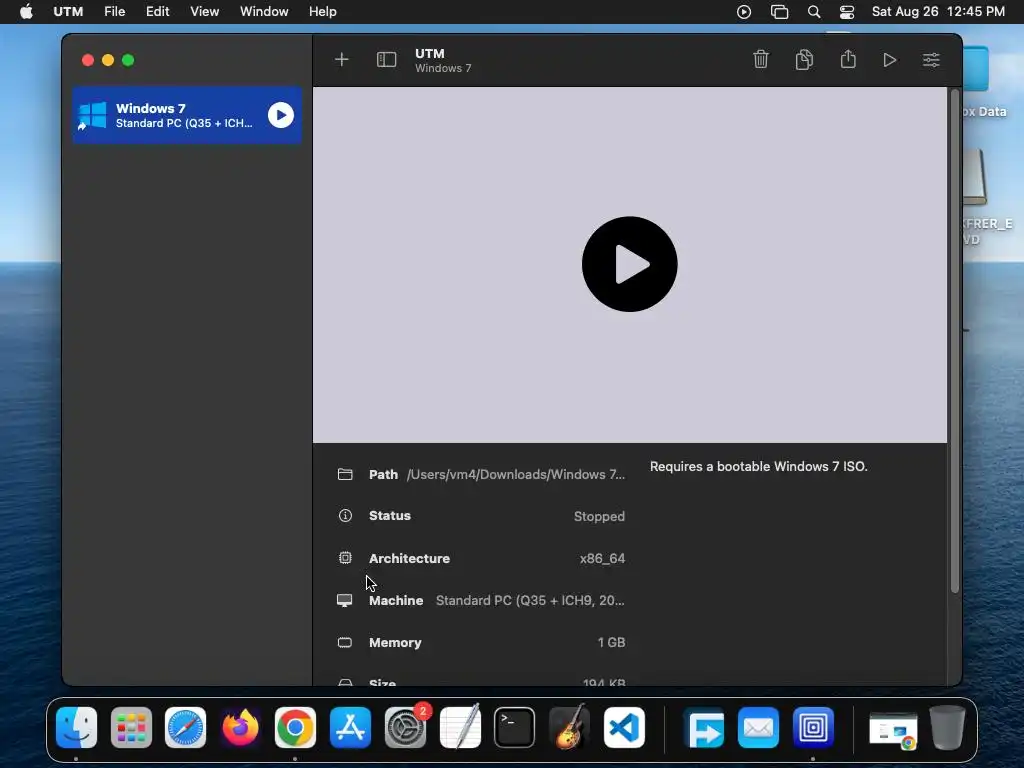Share the Windows 7 VM
Screen dimensions: 1024x768
point(848,59)
